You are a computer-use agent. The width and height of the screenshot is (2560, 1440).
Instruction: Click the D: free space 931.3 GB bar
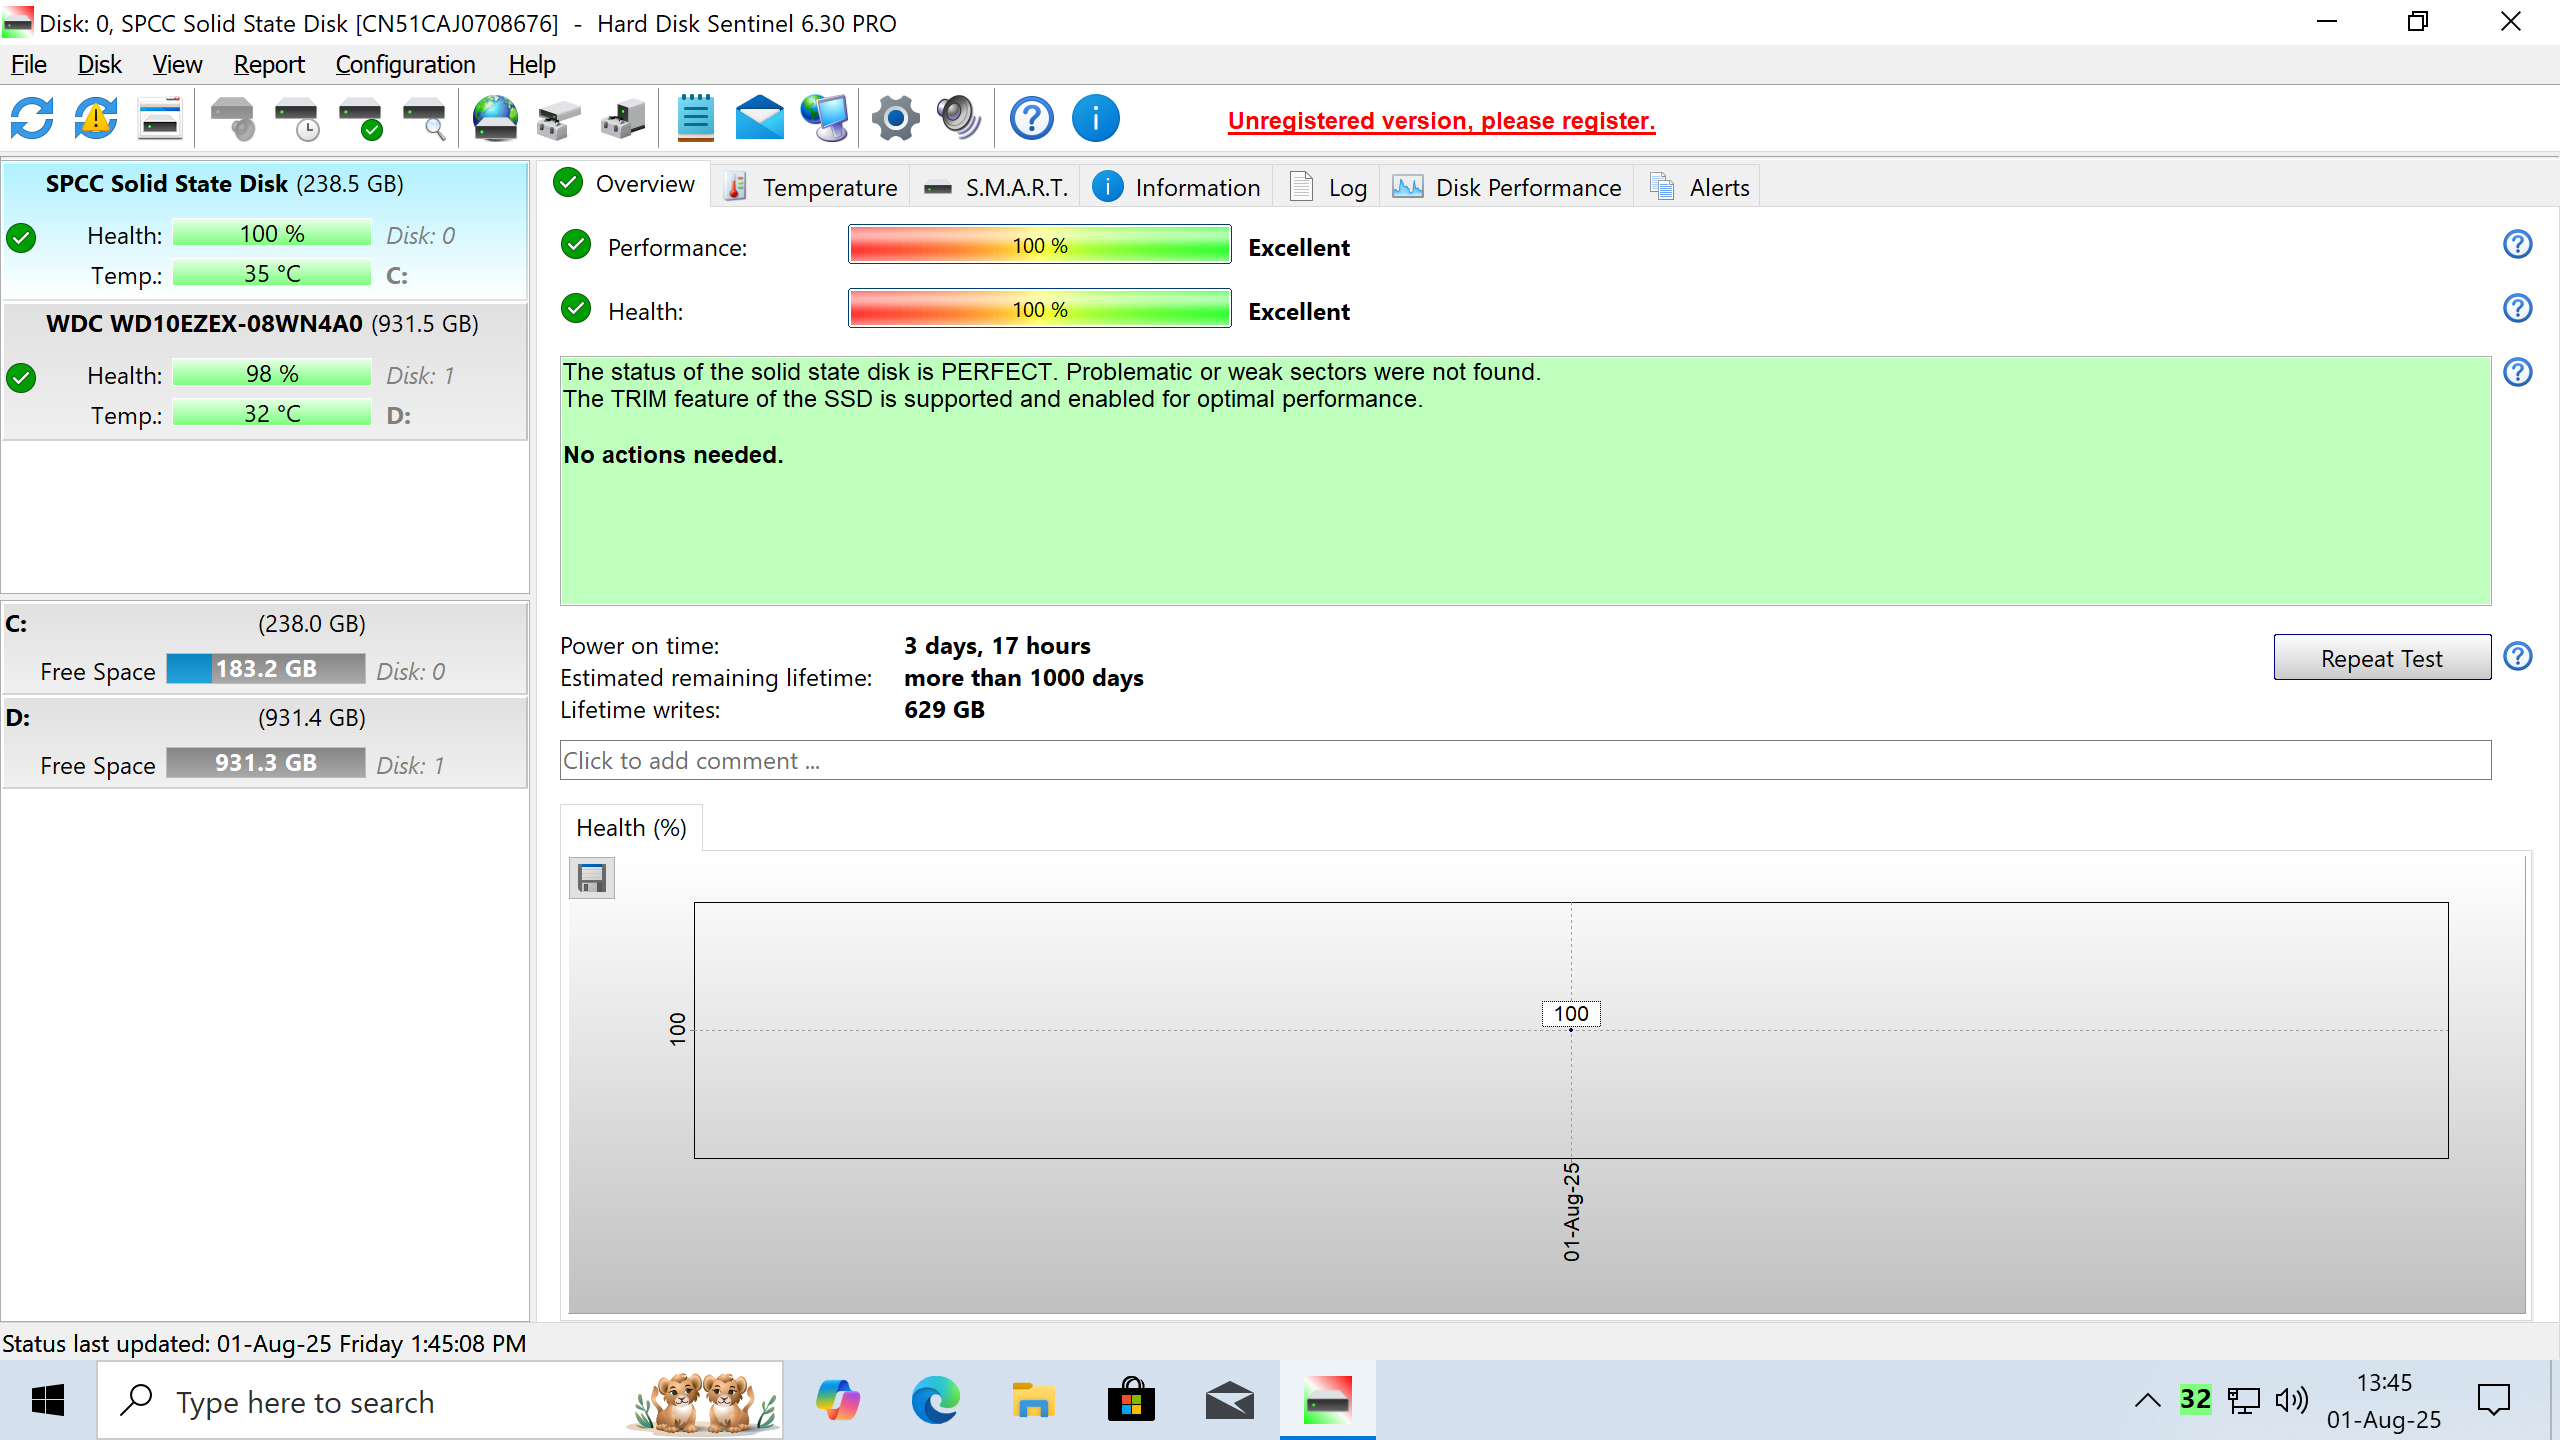point(266,763)
